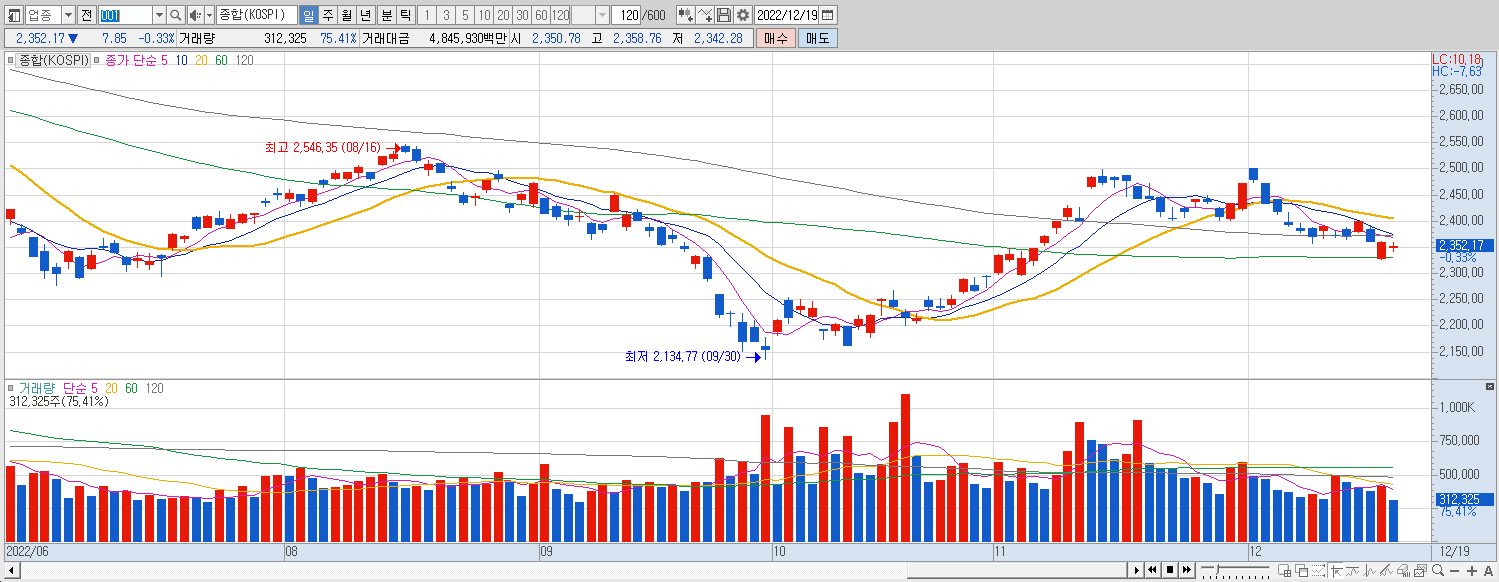Click the fast-forward button in playback controls
The height and width of the screenshot is (582, 1499).
pyautogui.click(x=1186, y=570)
